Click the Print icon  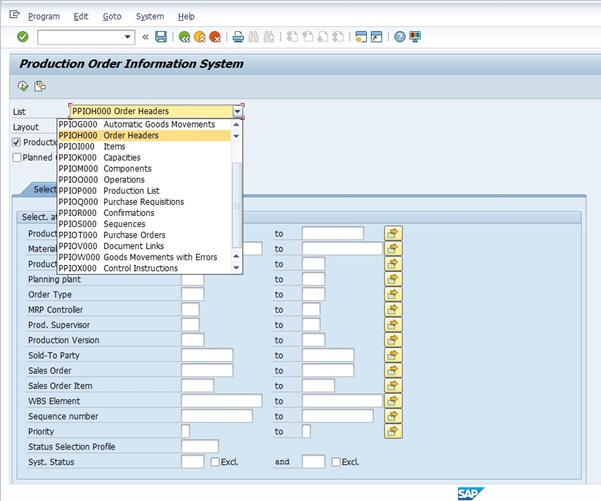tap(238, 37)
